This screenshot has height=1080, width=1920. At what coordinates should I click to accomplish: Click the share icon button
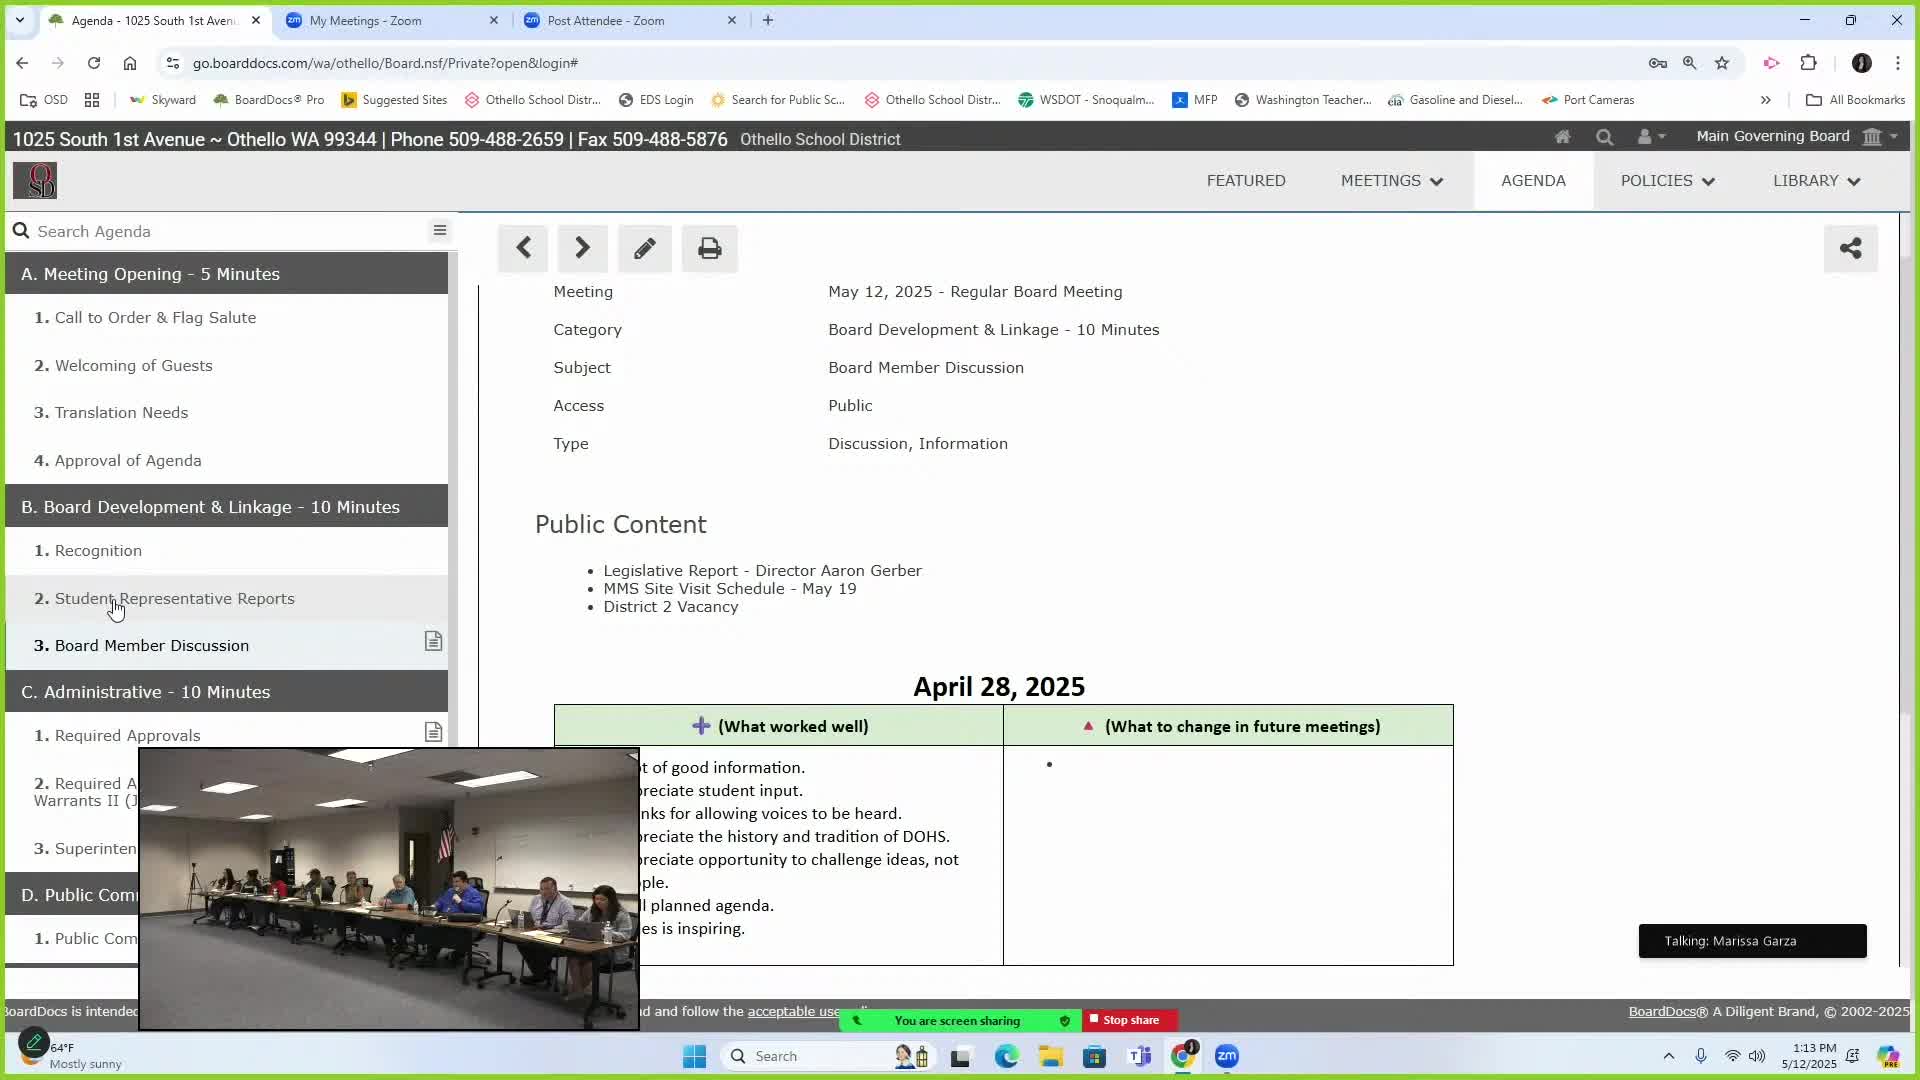(1850, 248)
